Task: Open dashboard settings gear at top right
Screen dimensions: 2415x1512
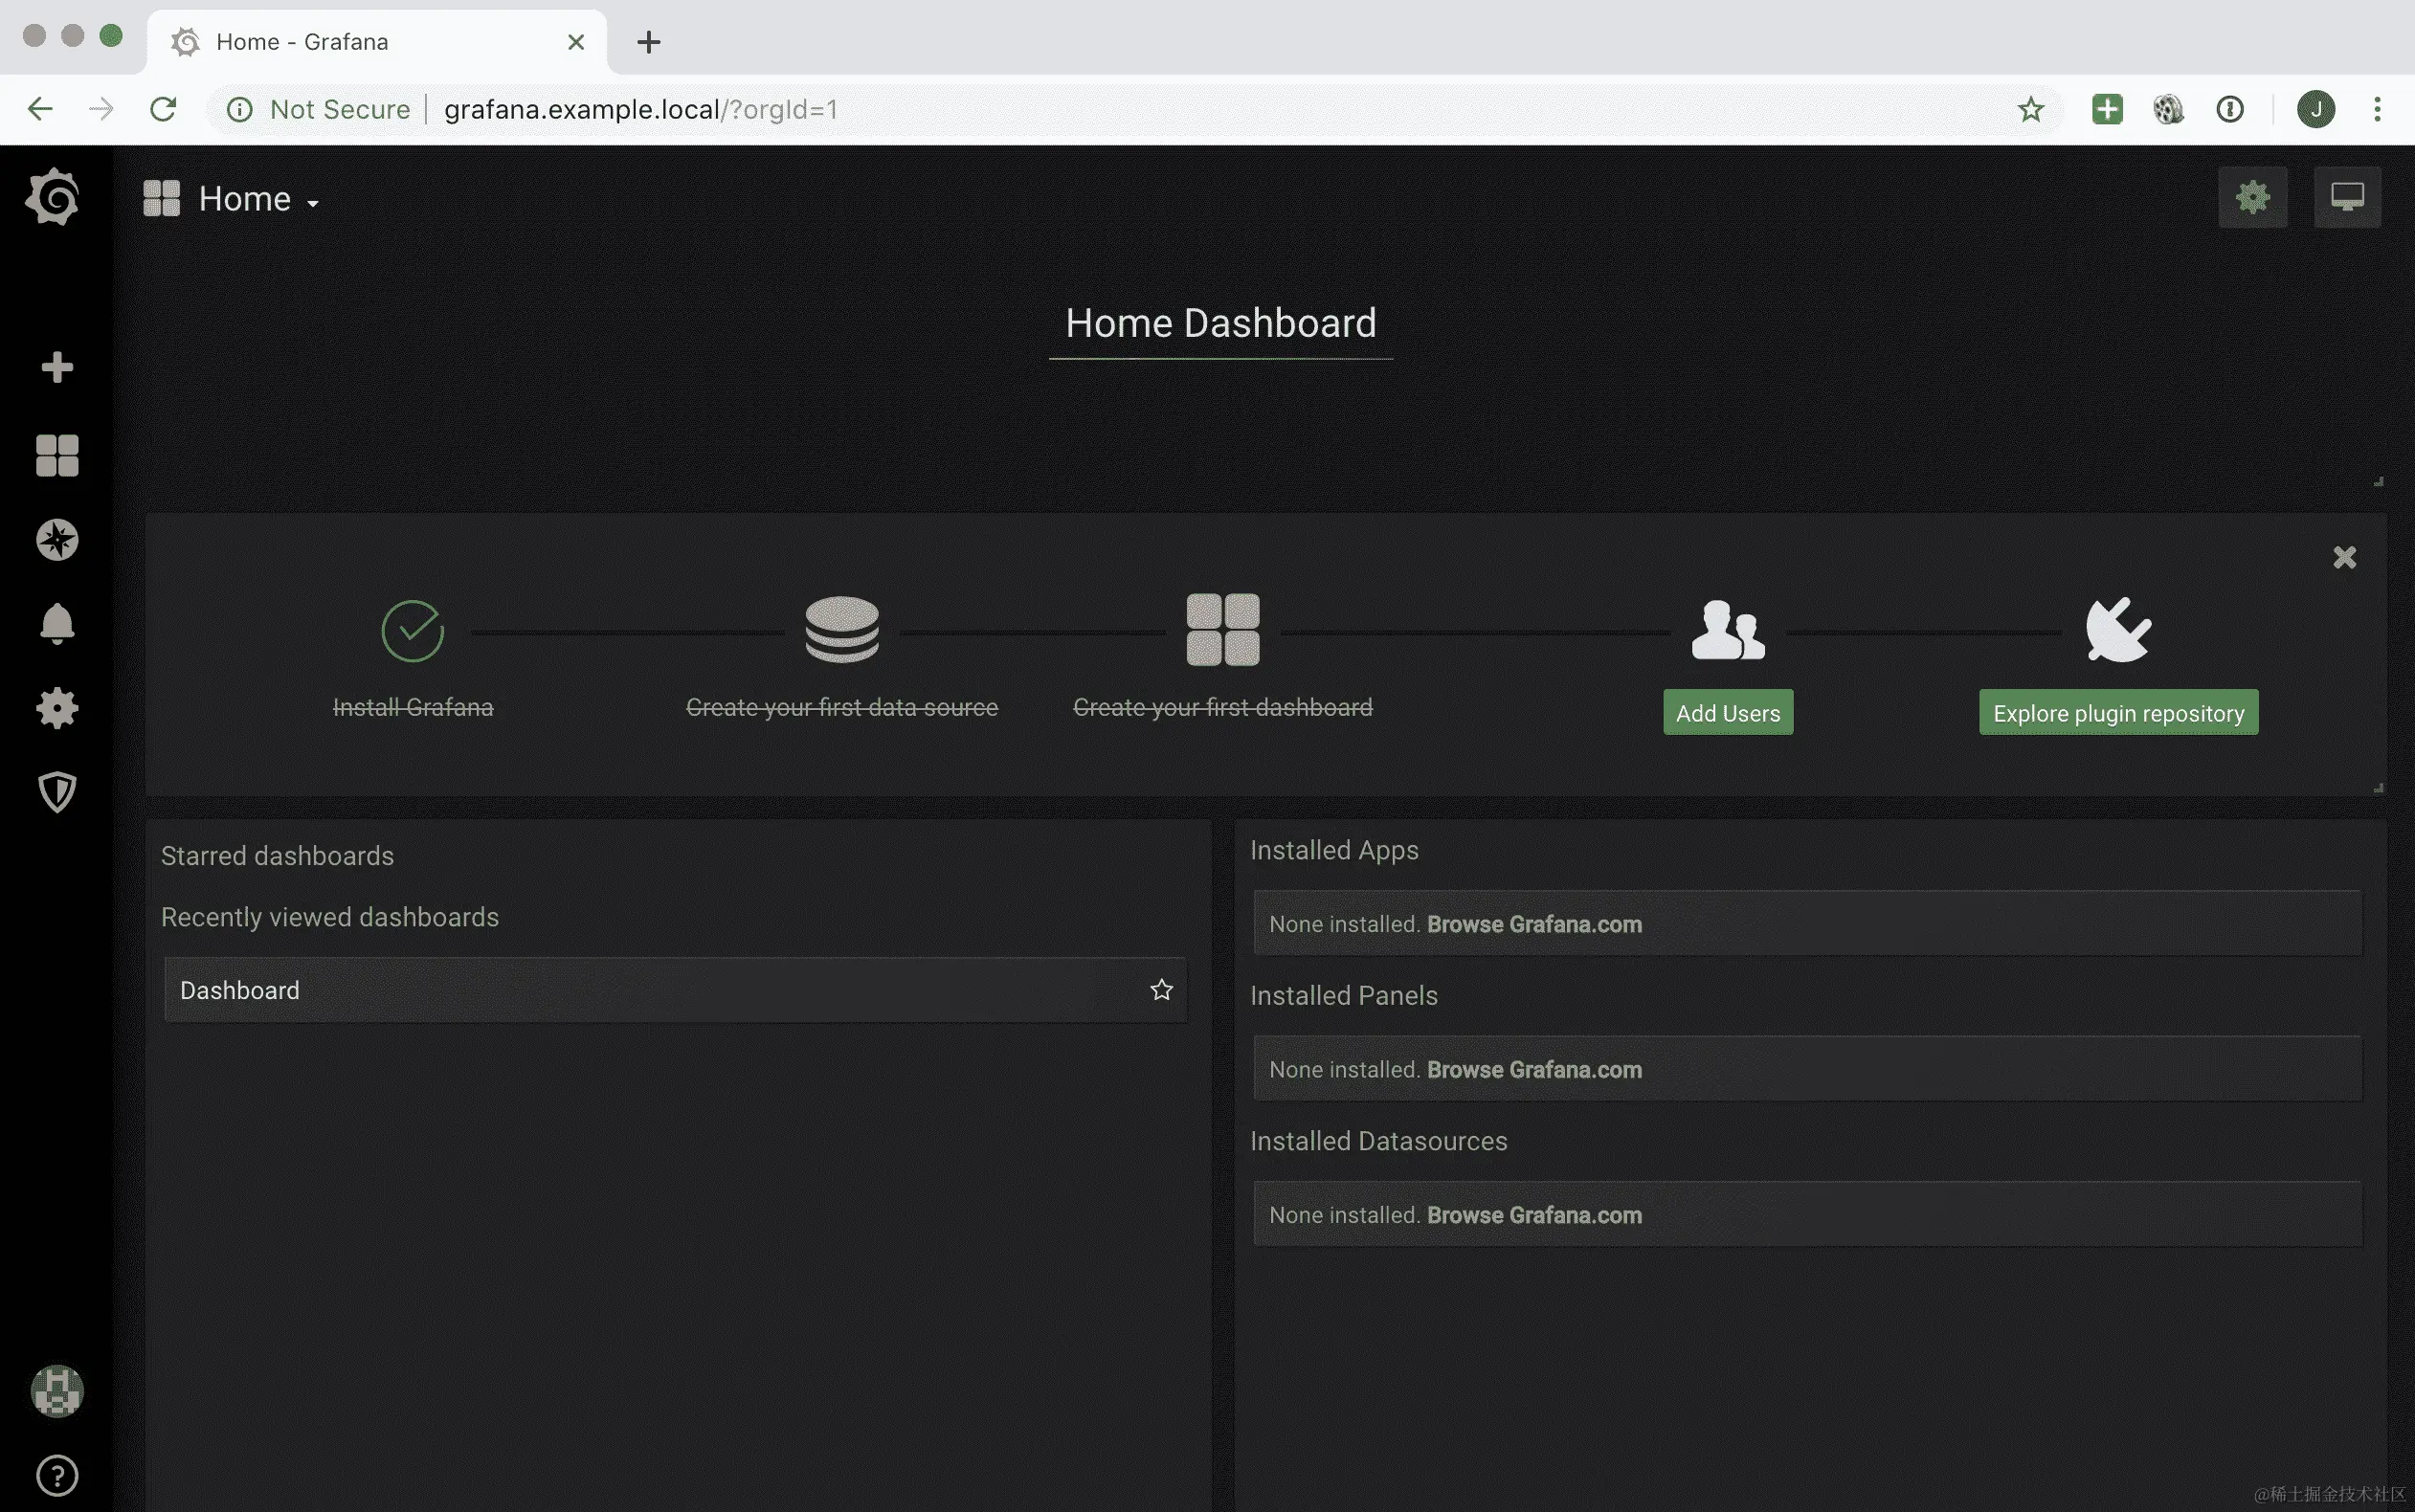Action: (2252, 197)
